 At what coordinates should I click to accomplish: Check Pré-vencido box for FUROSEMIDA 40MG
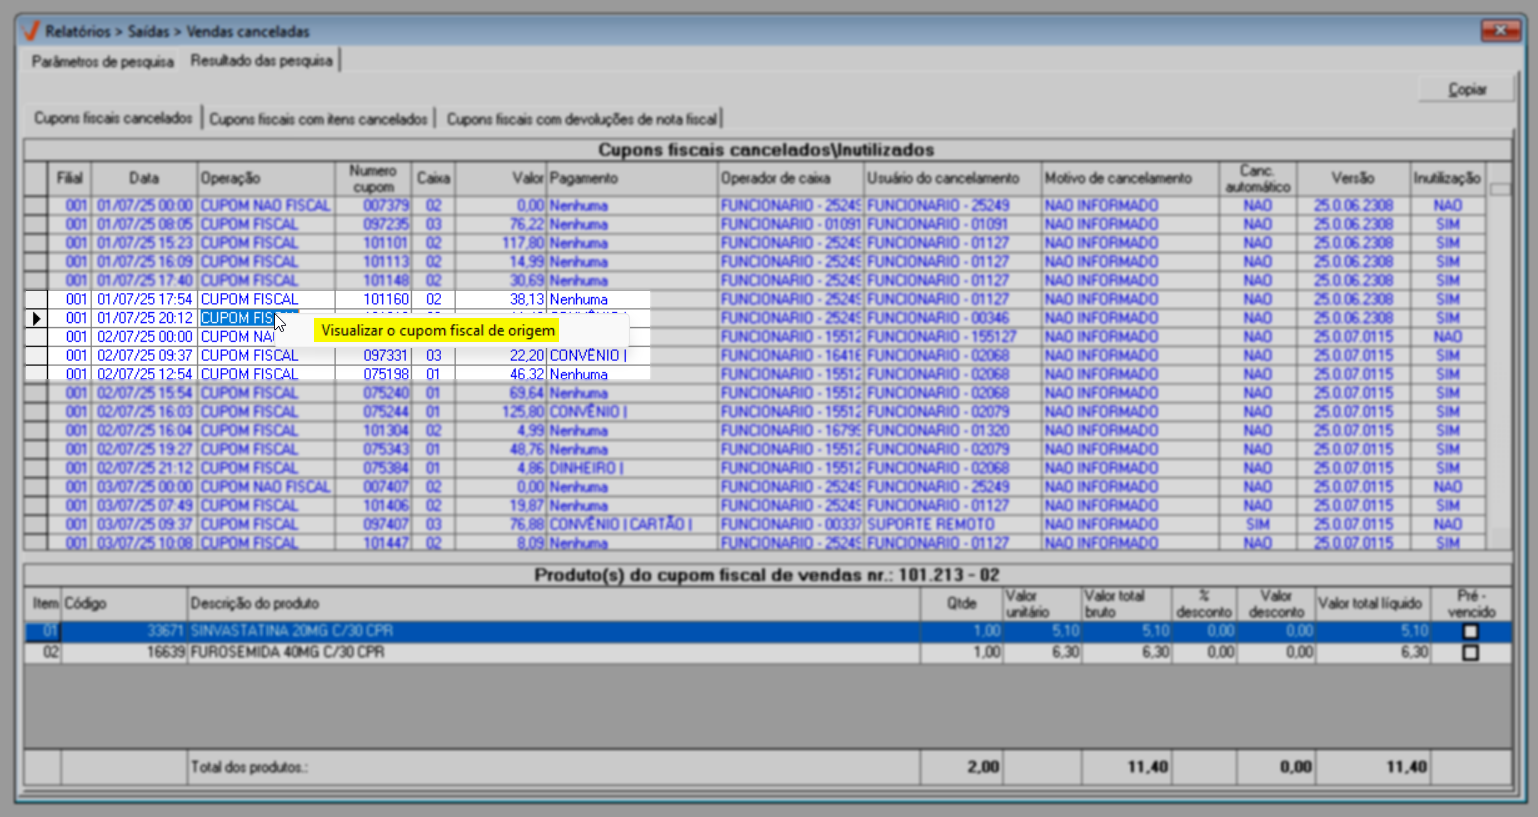click(x=1470, y=653)
